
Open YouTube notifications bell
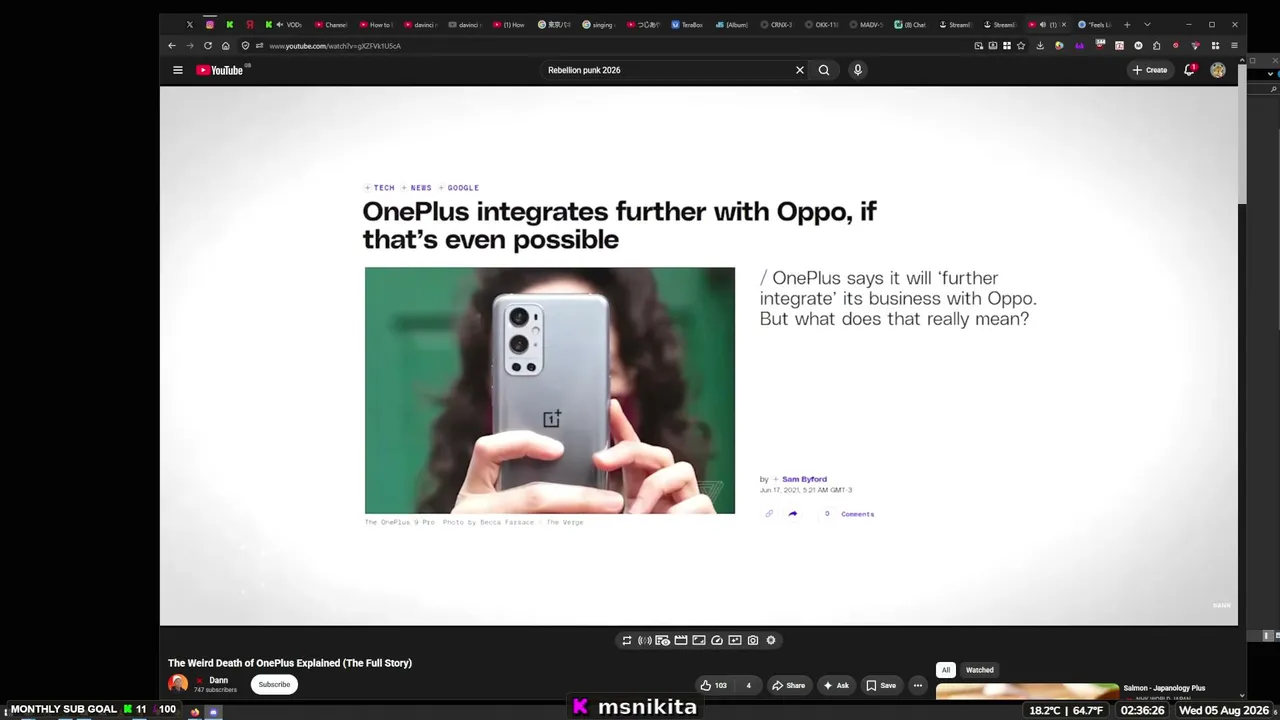click(x=1189, y=70)
